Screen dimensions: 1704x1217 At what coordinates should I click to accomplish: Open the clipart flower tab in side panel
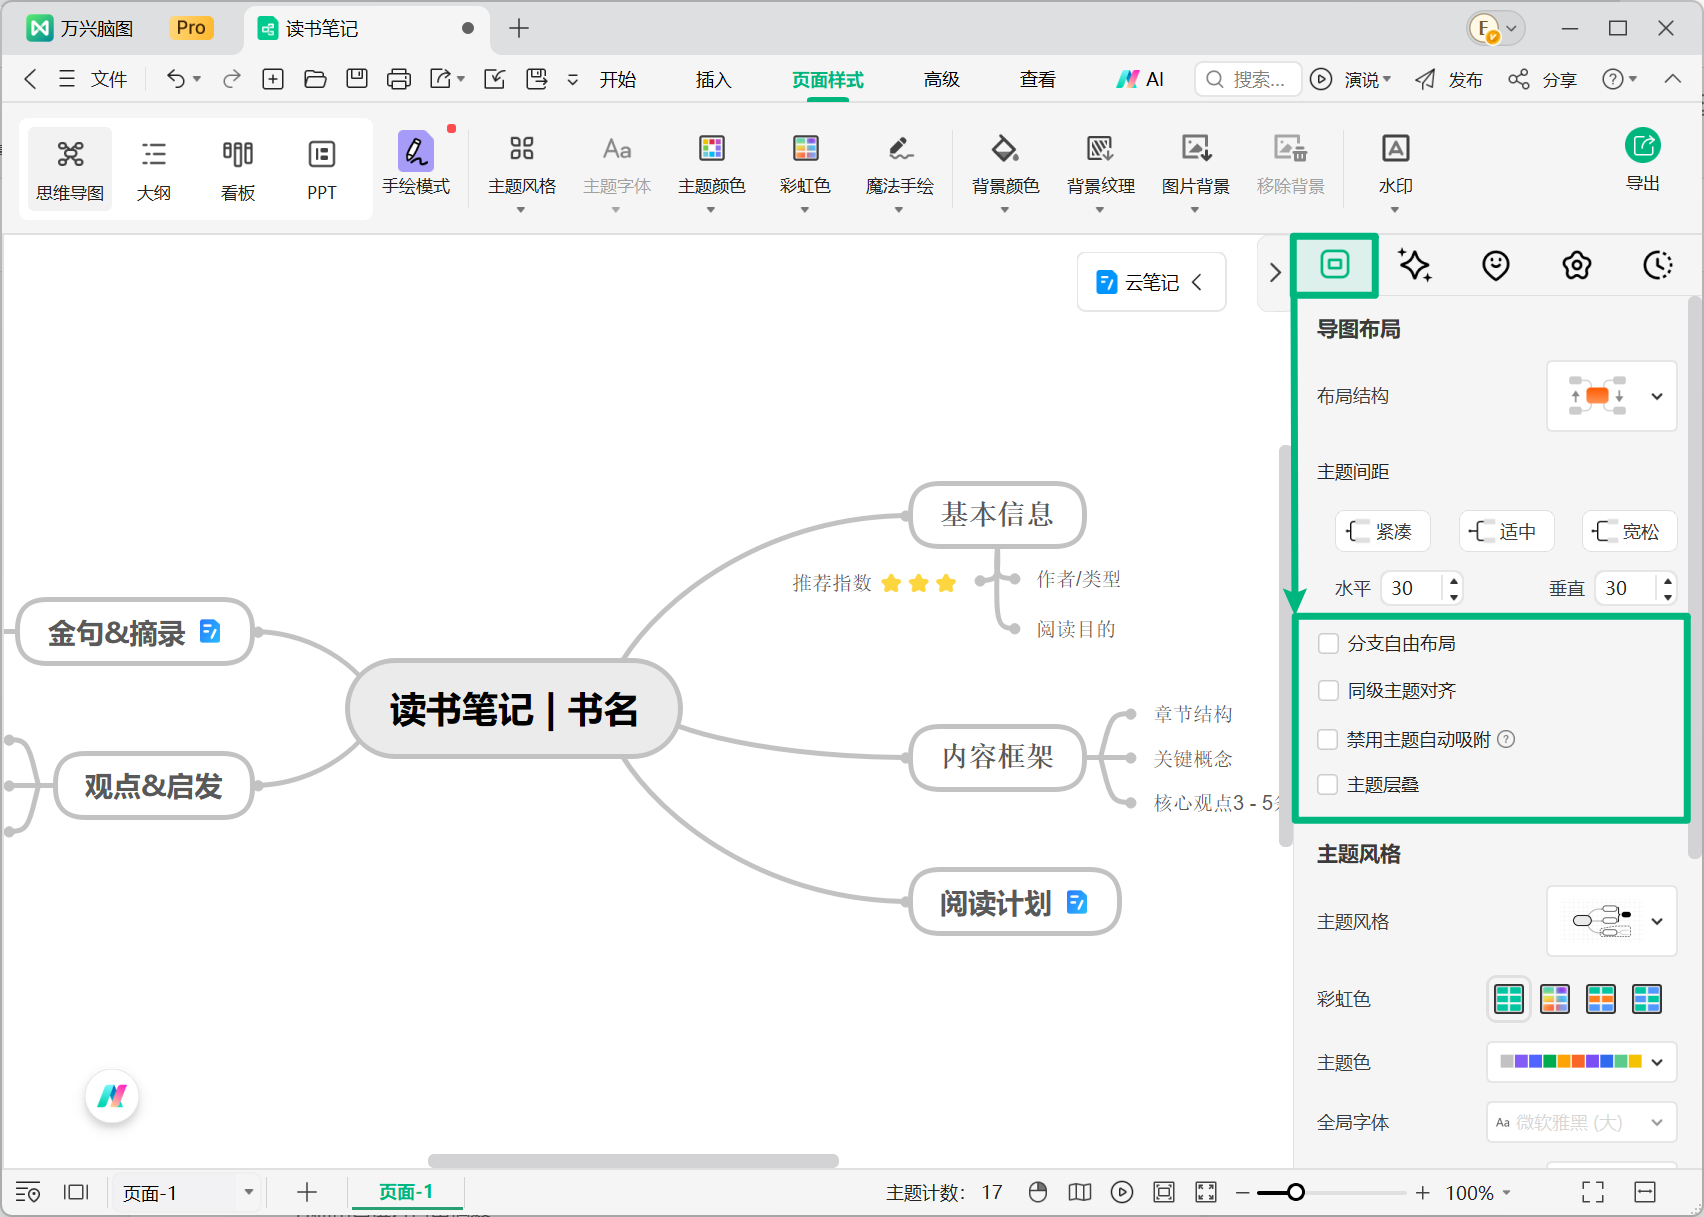coord(1577,265)
